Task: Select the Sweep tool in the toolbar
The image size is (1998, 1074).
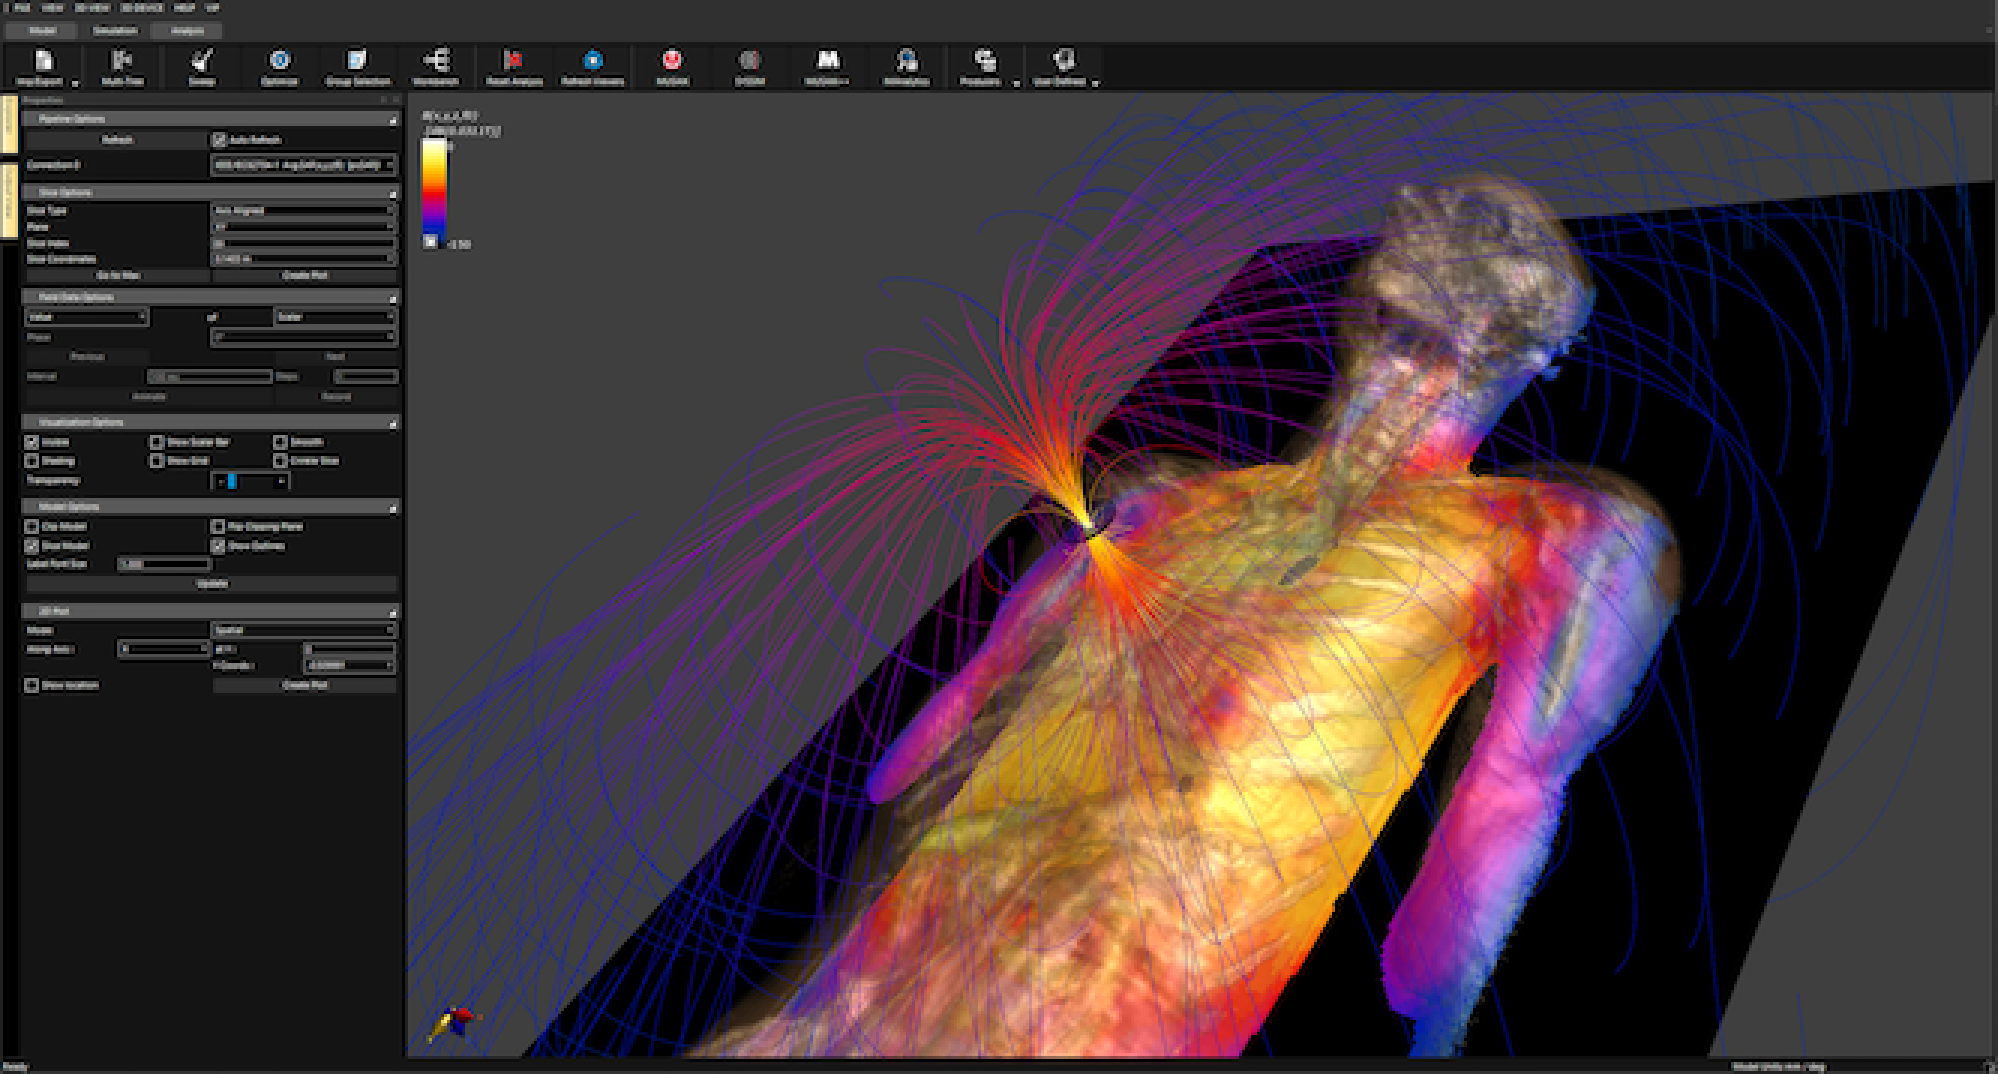Action: (x=202, y=67)
